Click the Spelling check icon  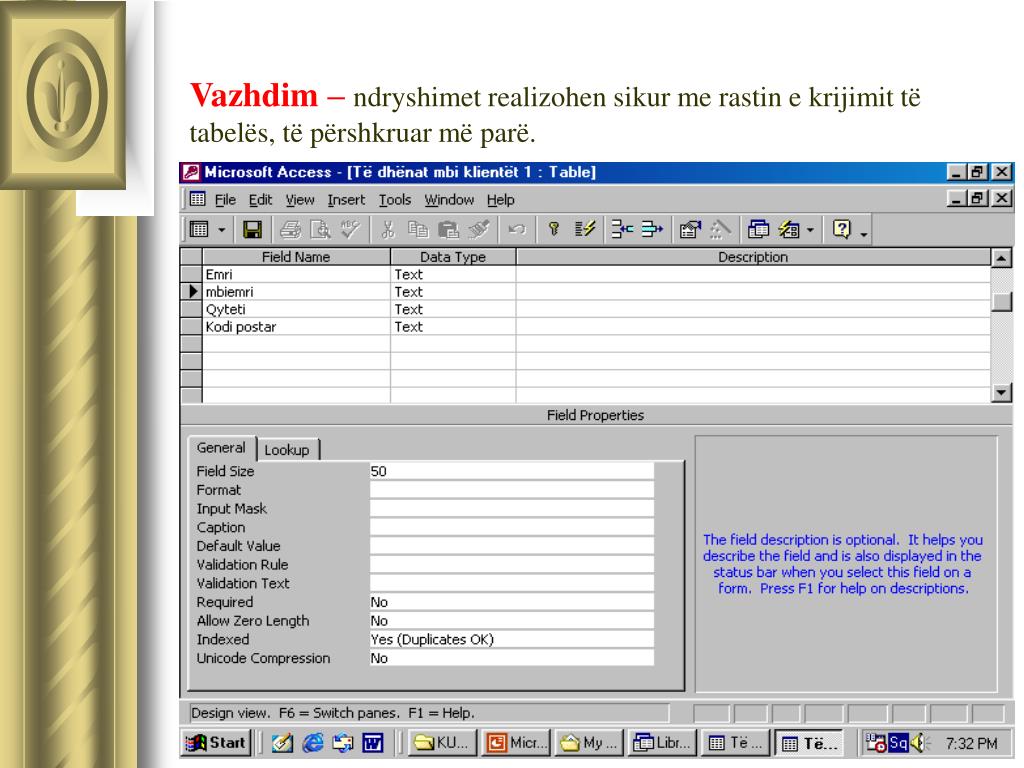[350, 230]
